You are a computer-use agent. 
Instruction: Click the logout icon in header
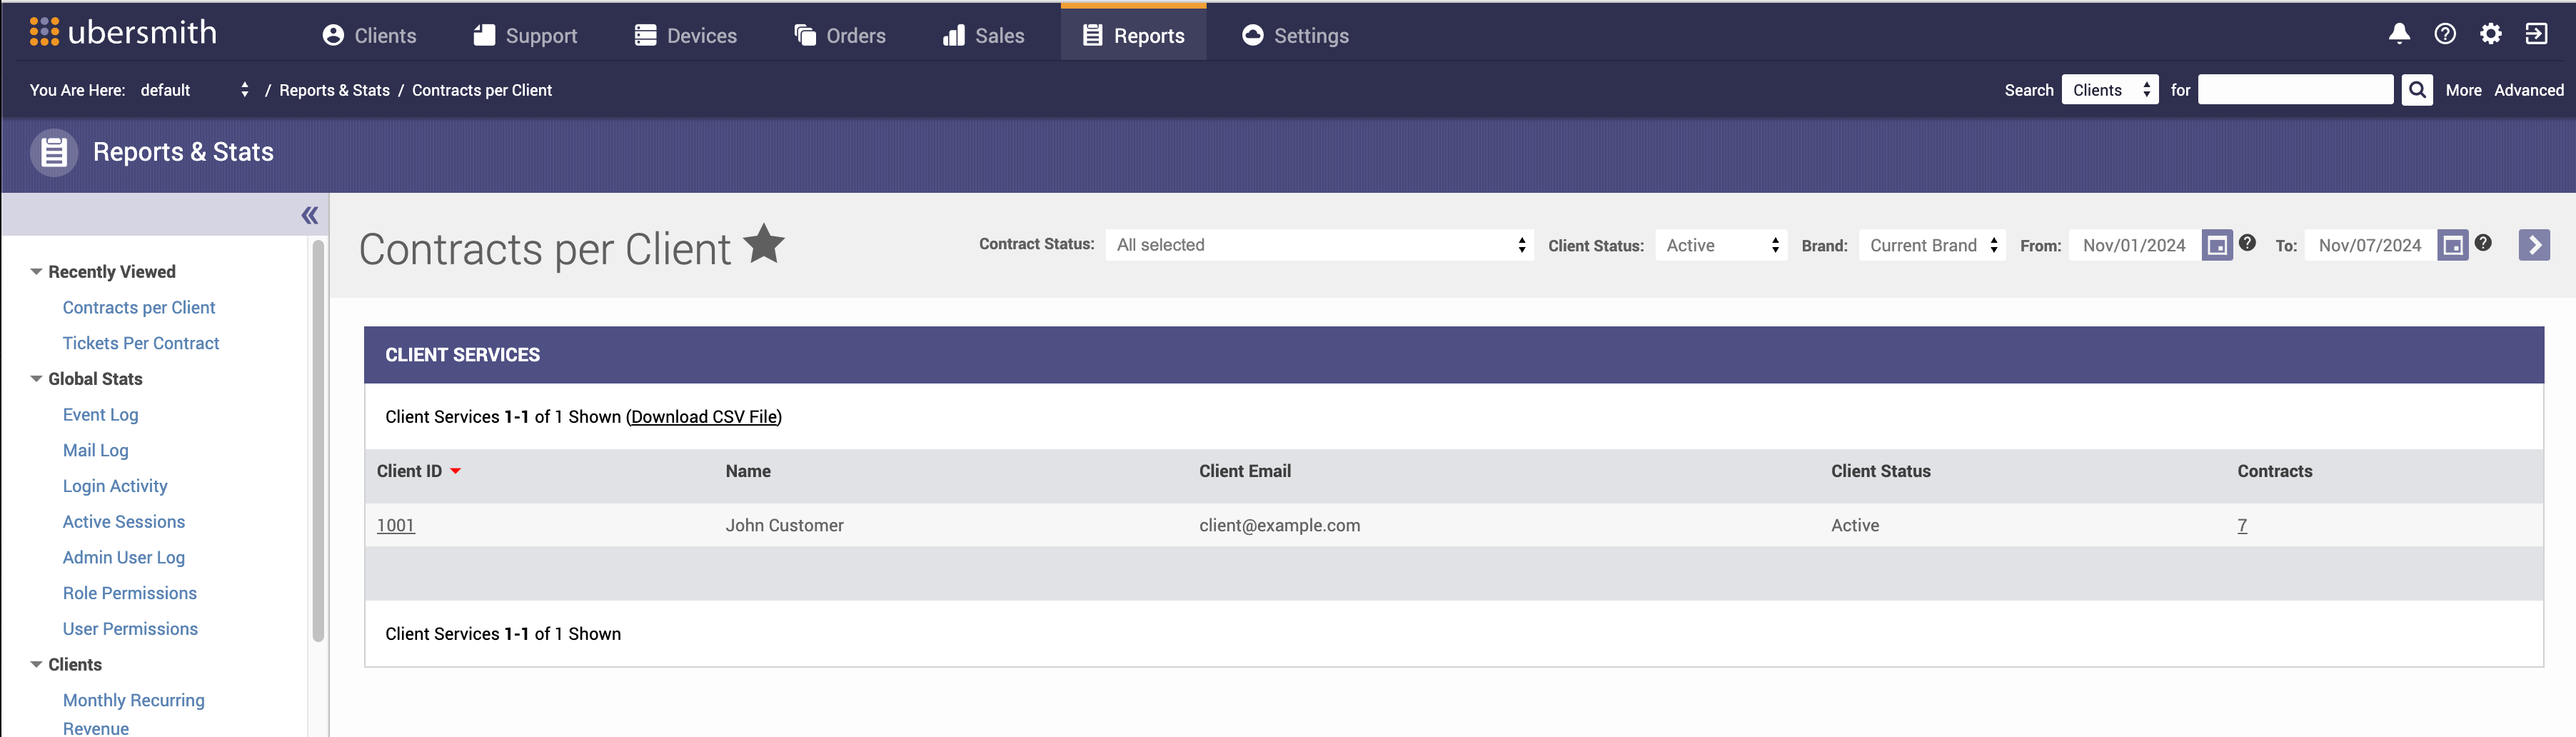pos(2536,34)
